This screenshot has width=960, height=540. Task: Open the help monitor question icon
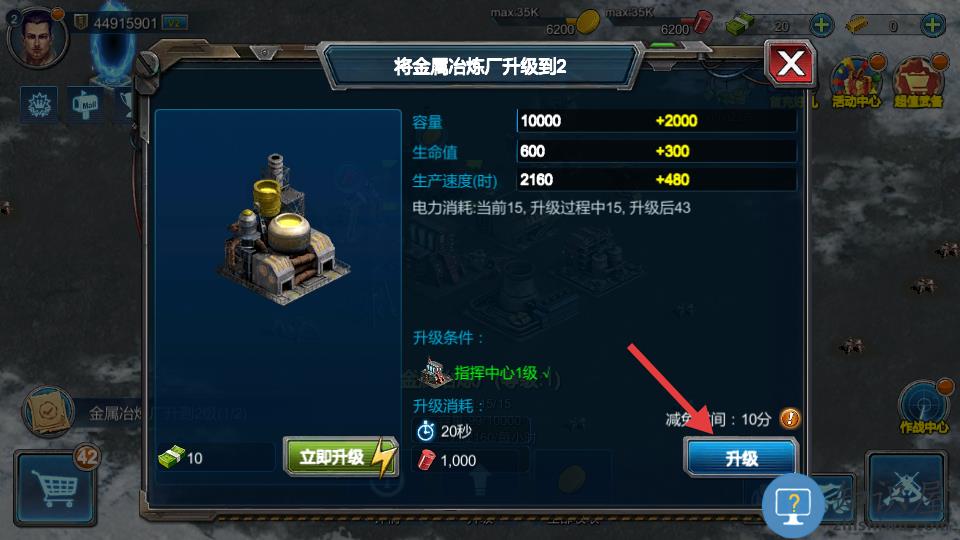[x=793, y=506]
